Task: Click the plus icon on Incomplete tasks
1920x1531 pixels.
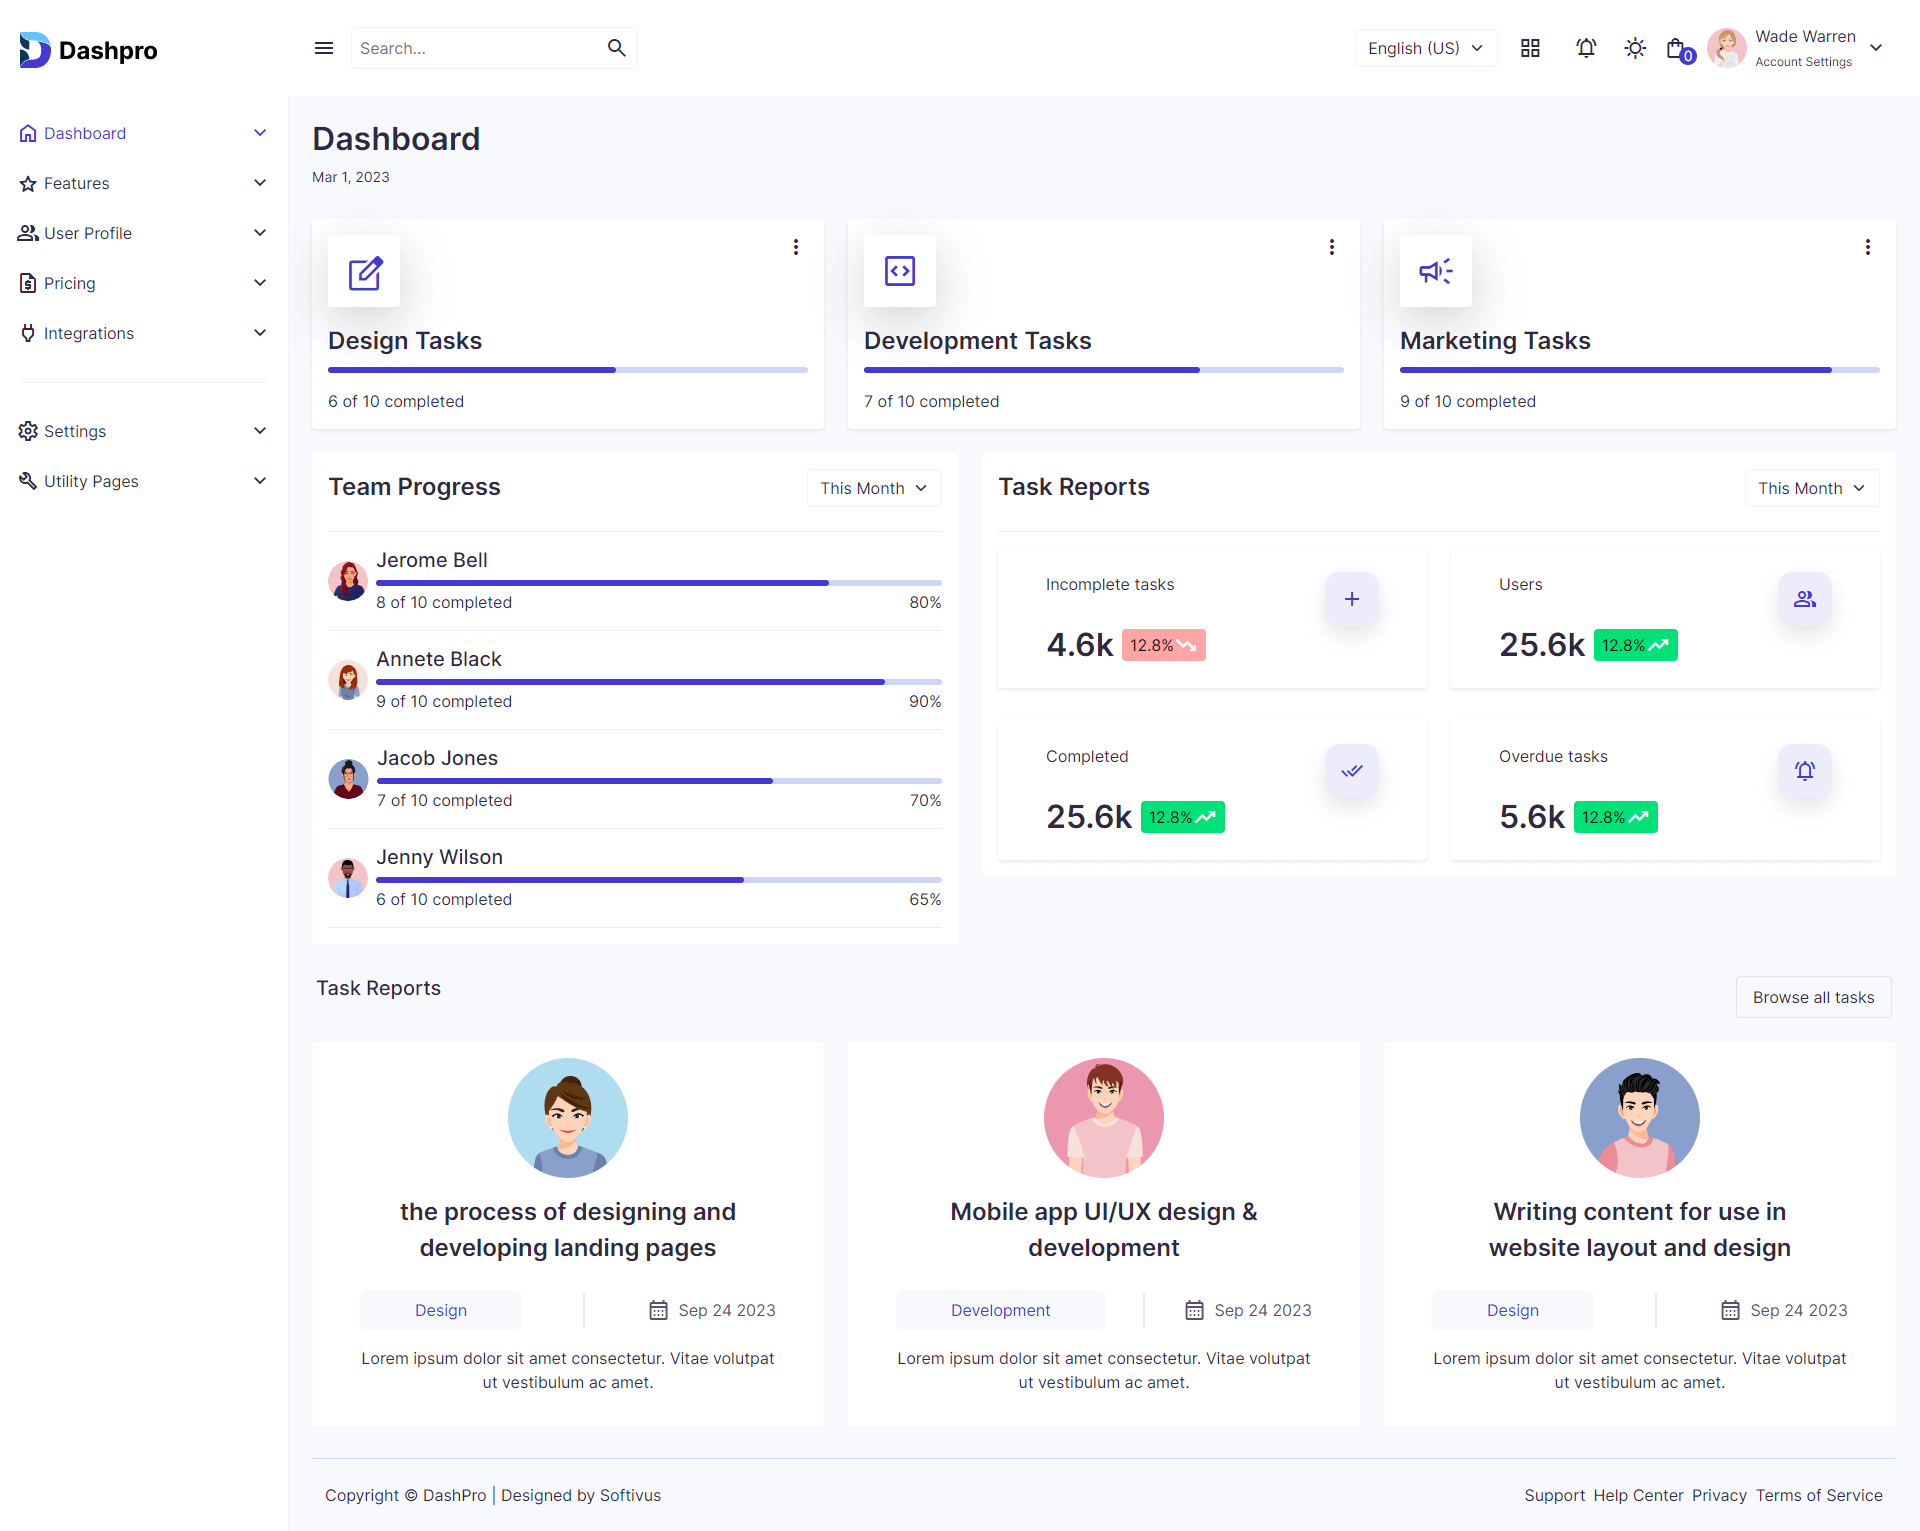Action: click(x=1351, y=599)
